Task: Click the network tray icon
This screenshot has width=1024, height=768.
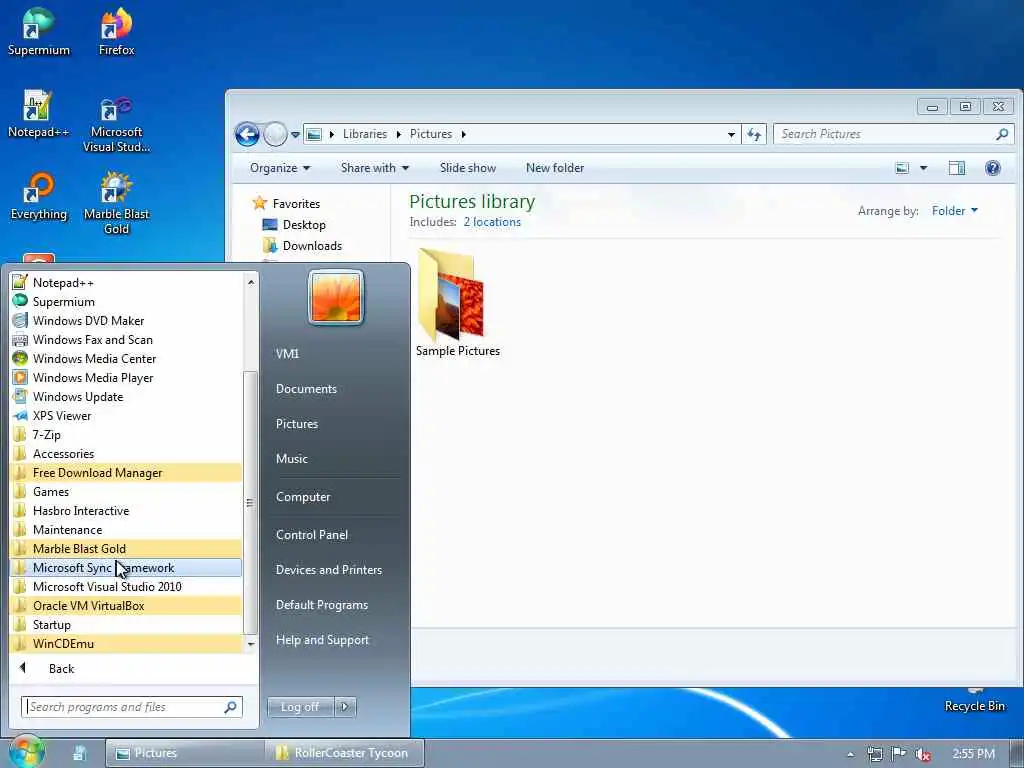Action: (875, 754)
